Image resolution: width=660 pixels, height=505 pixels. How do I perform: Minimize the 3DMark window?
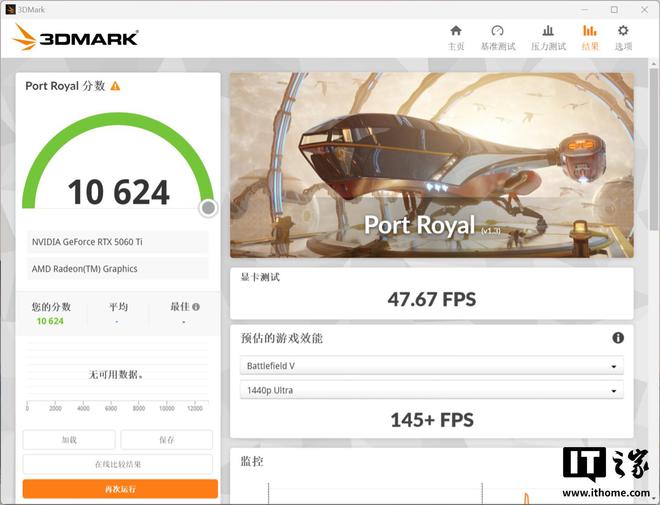(x=585, y=9)
